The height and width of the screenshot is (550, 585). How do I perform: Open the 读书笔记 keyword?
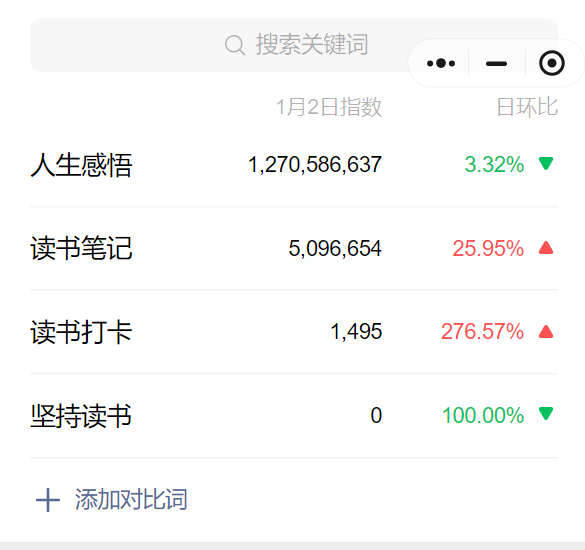click(81, 248)
